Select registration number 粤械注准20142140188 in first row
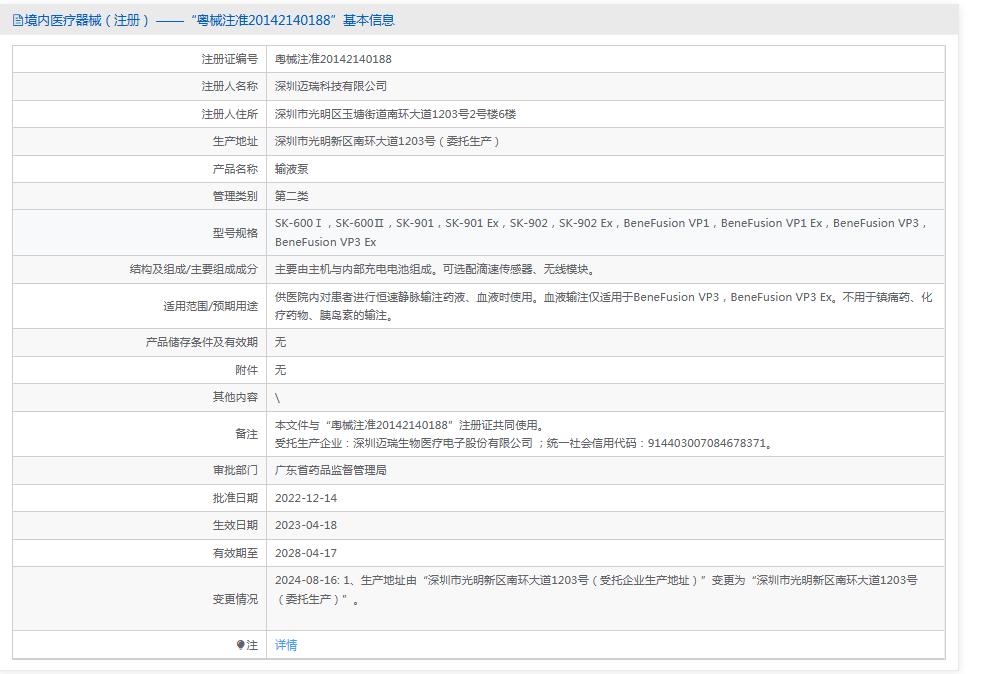This screenshot has width=982, height=674. pos(333,59)
